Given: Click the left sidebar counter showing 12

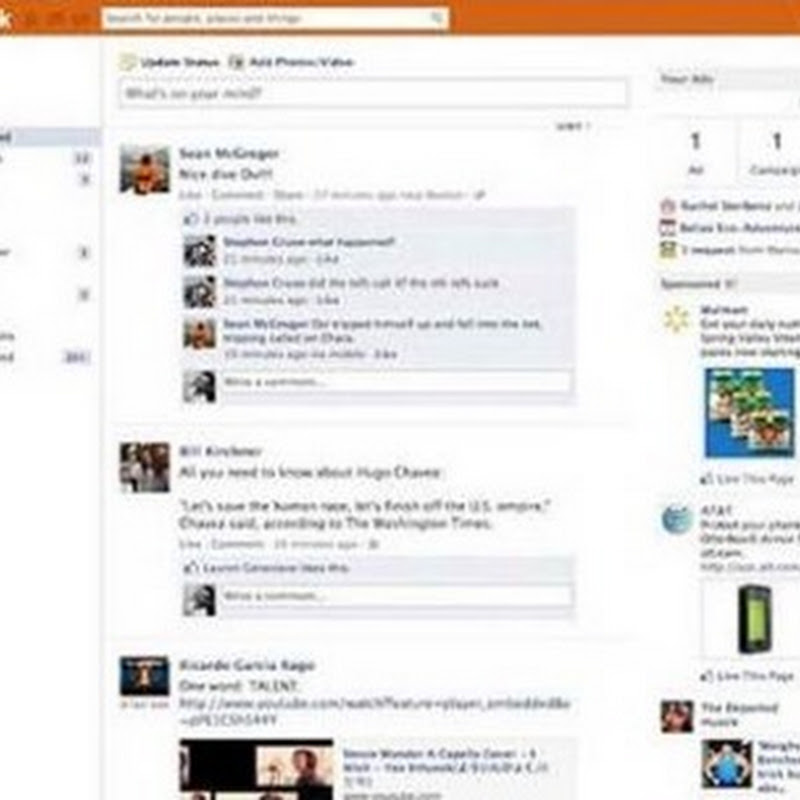Looking at the screenshot, I should click(x=82, y=158).
